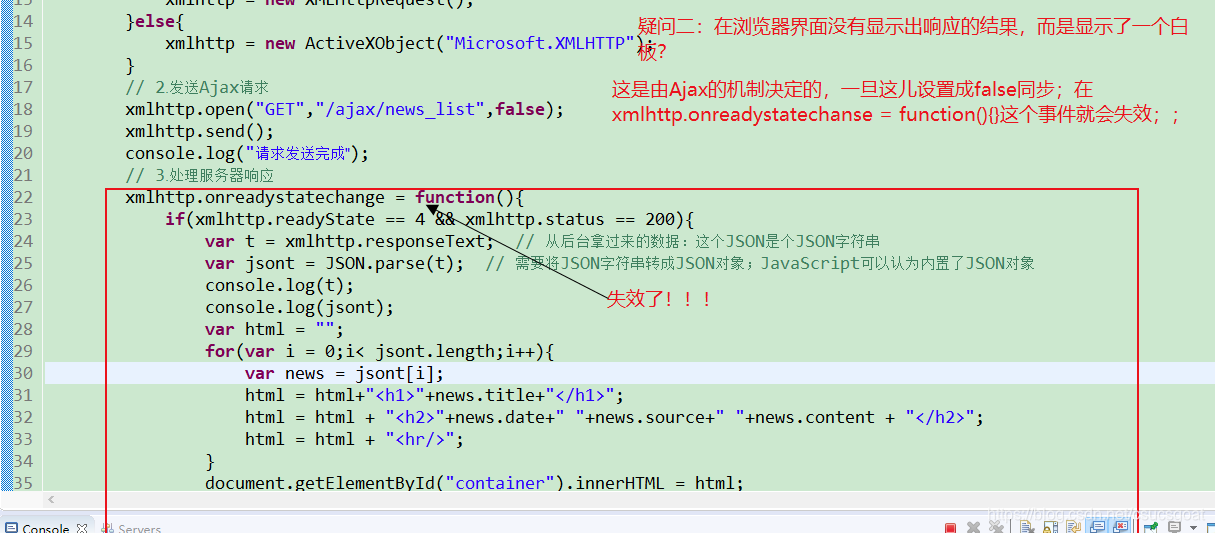
Task: Close the Console view tab
Action: pos(83,528)
